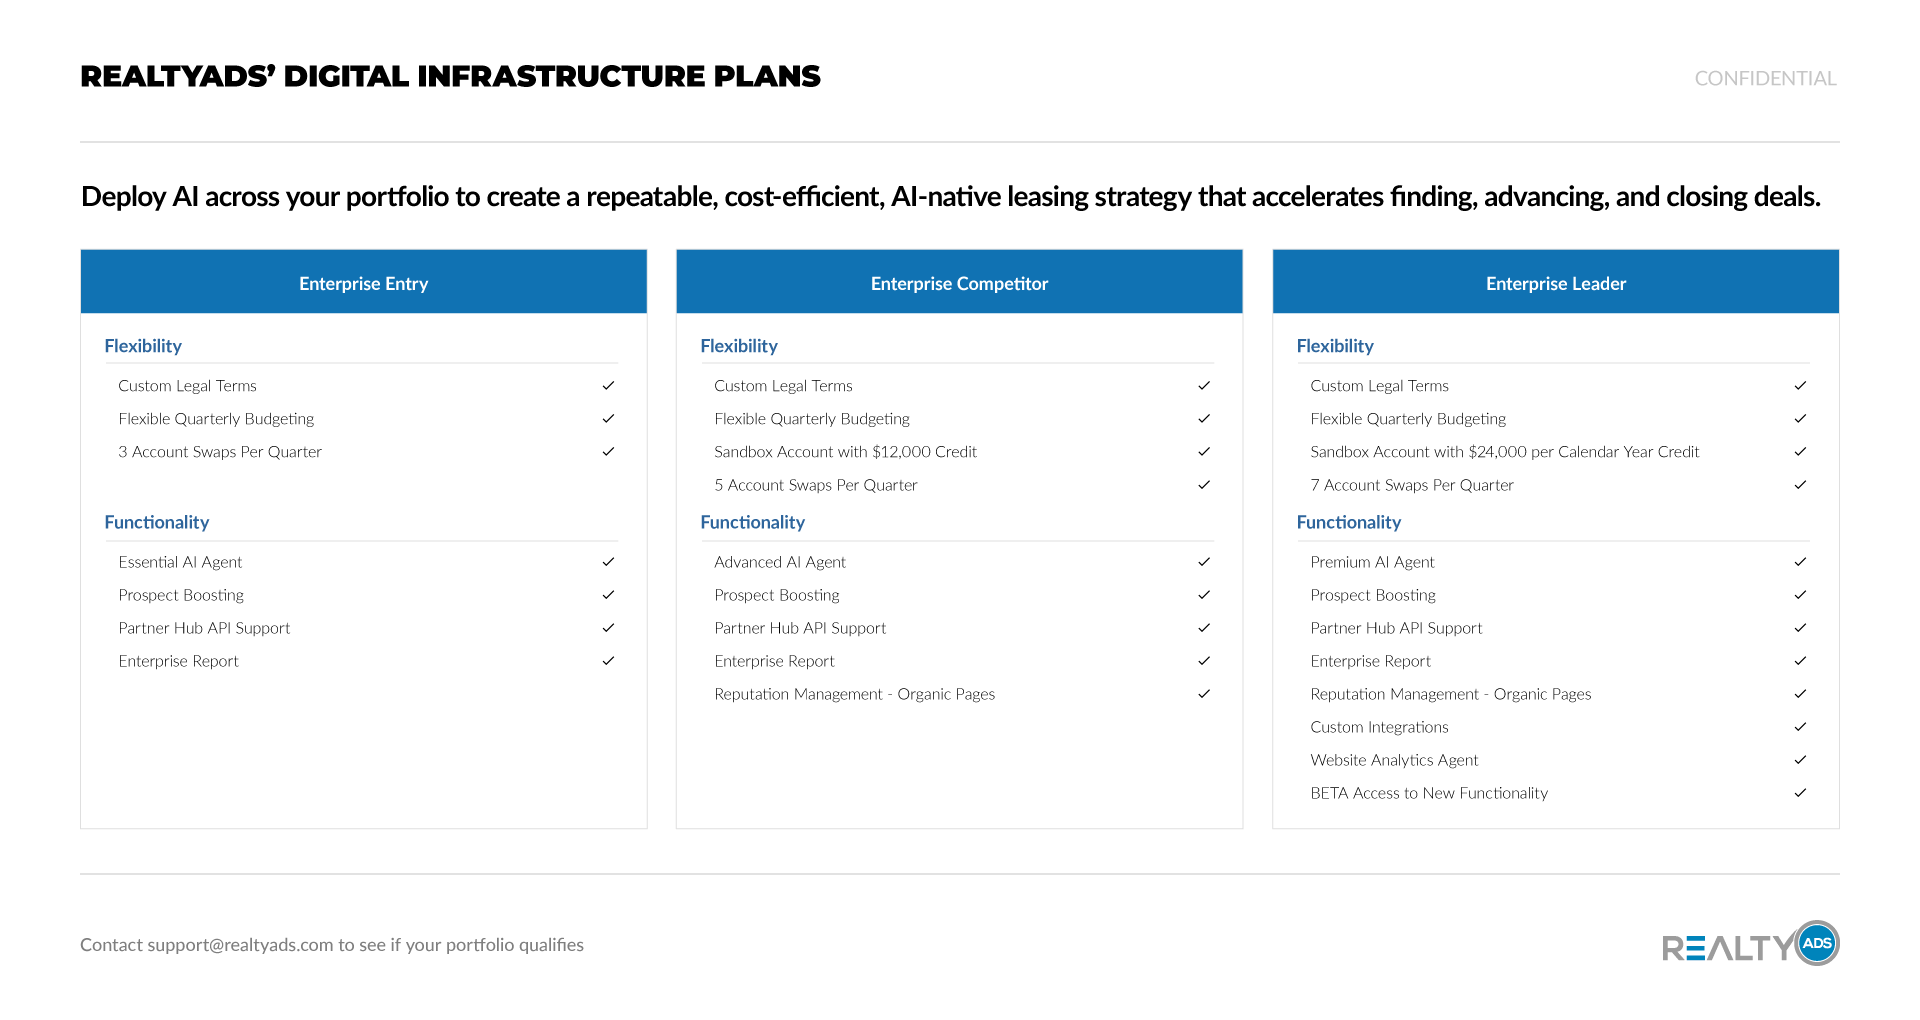
Task: Click the CONFIDENTIAL label
Action: 1766,78
